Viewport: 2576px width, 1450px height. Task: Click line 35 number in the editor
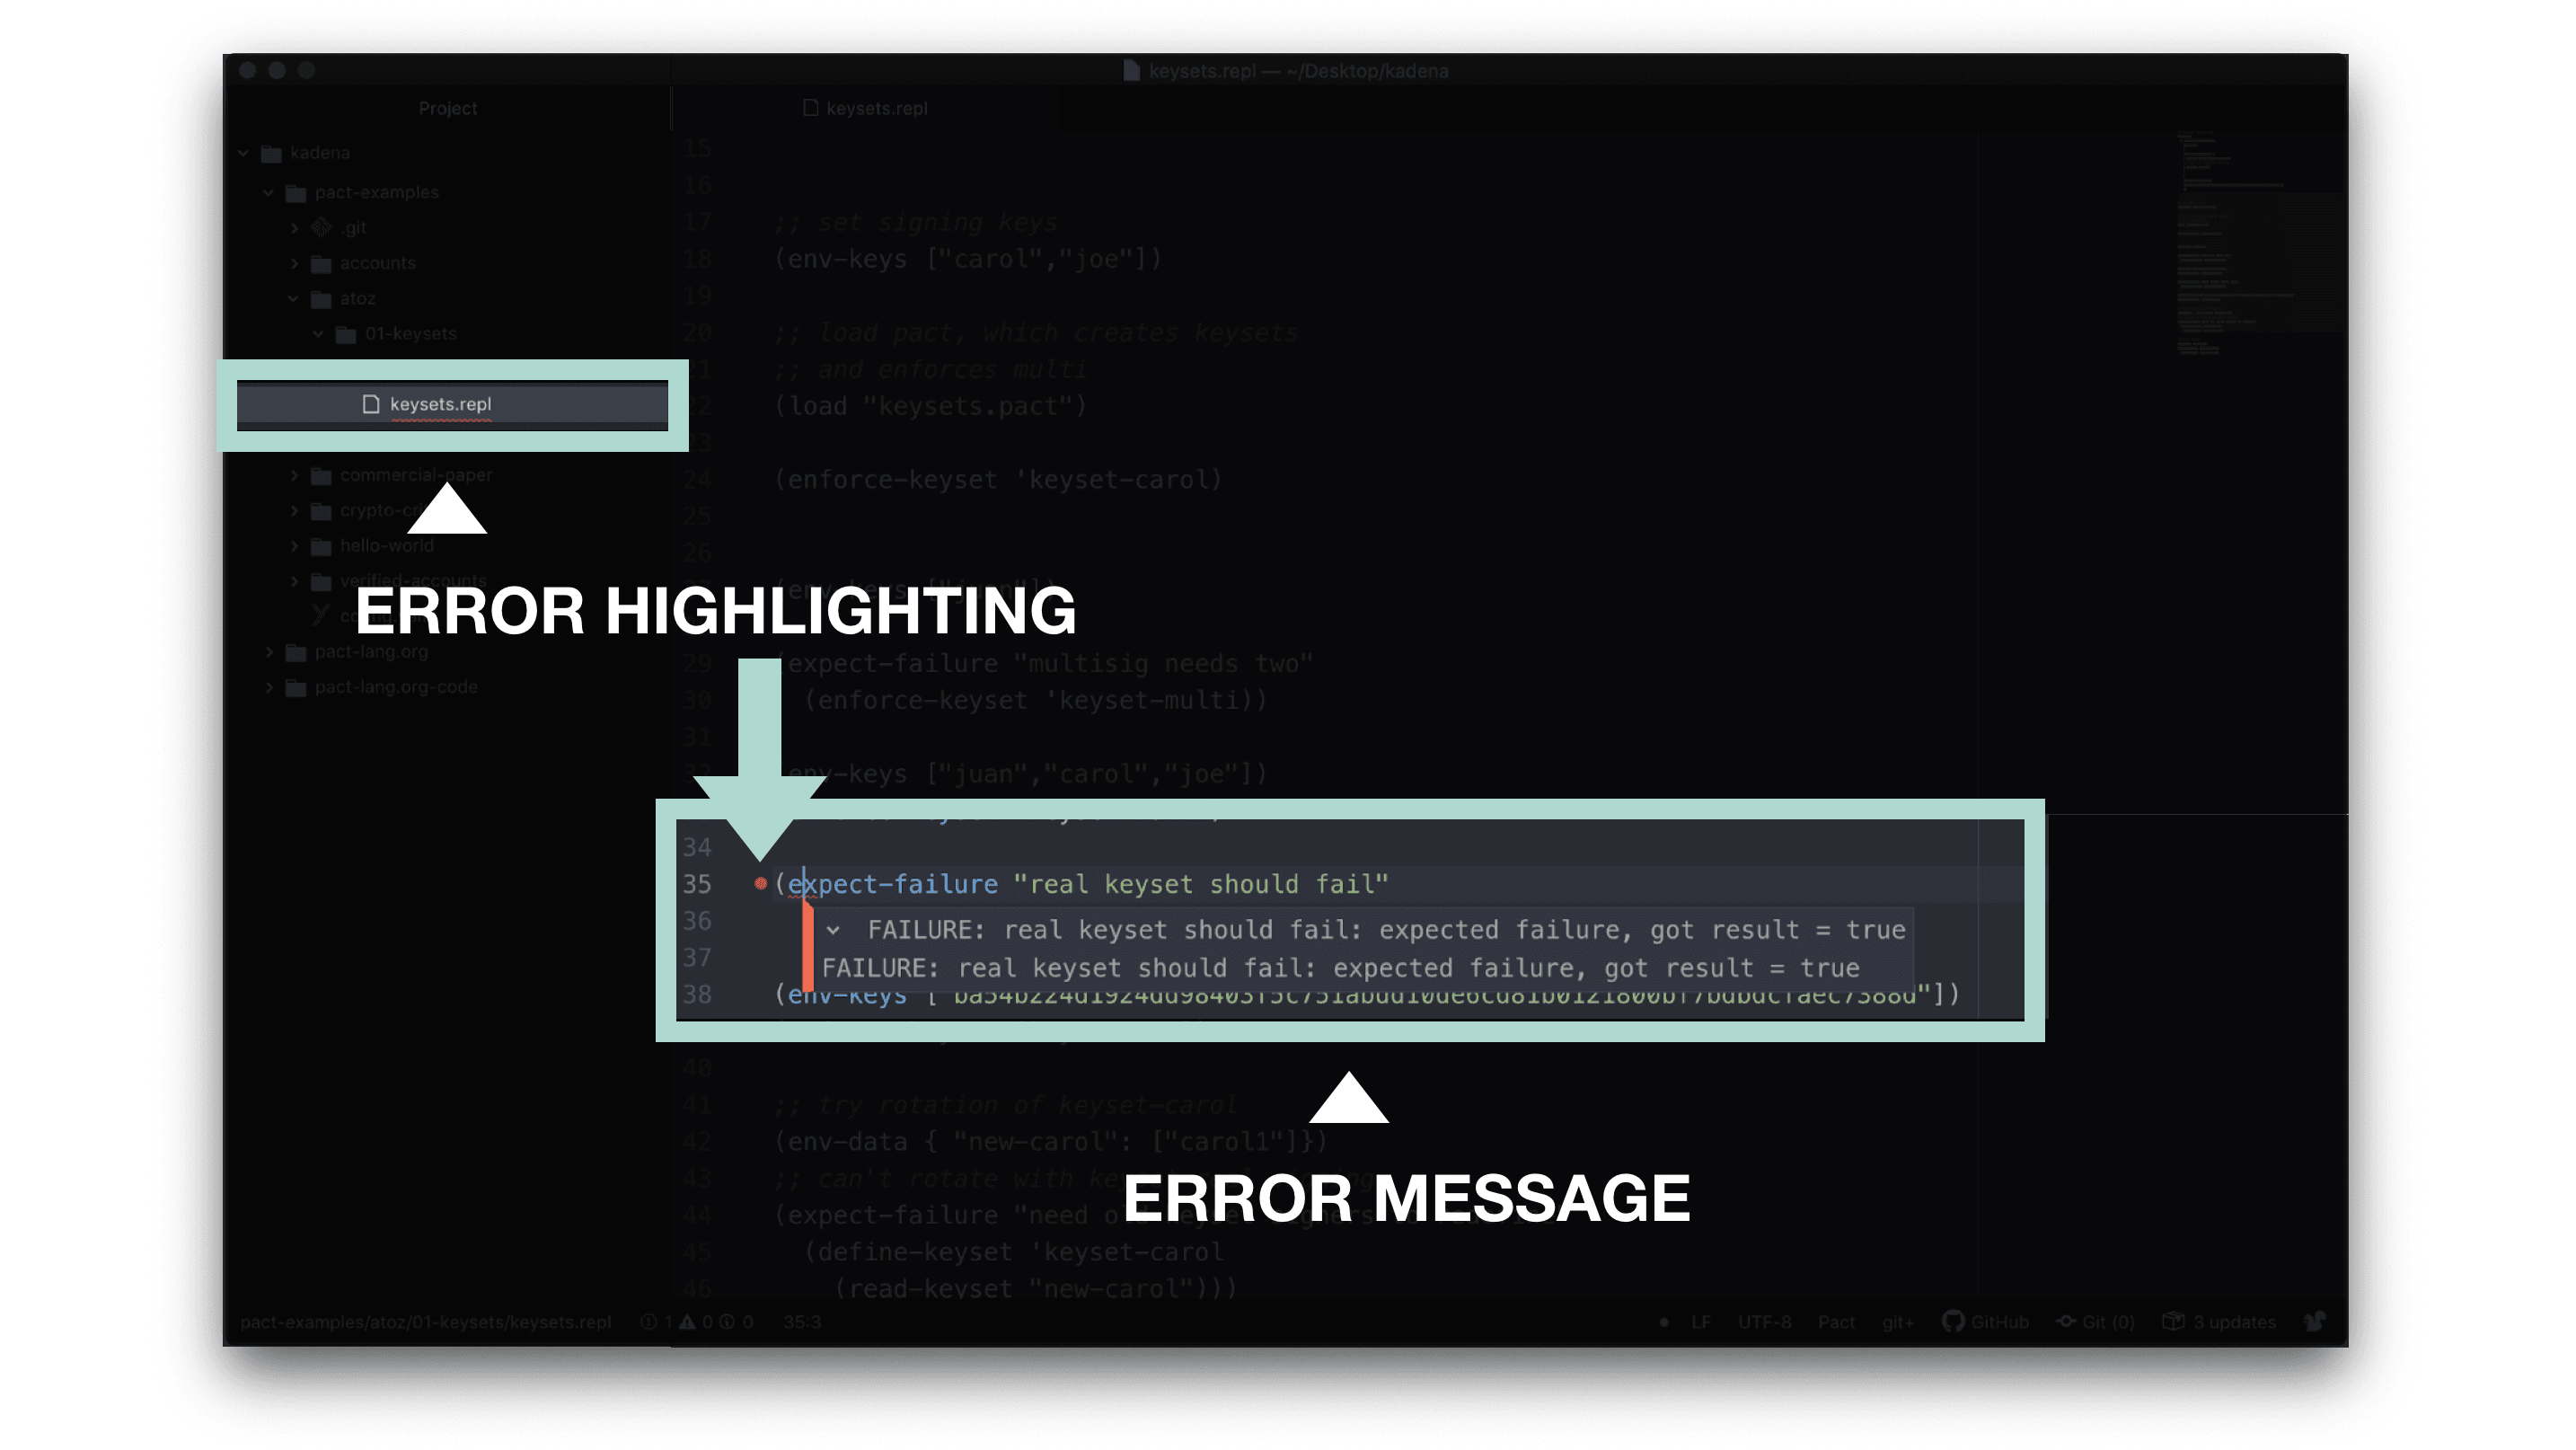tap(701, 881)
